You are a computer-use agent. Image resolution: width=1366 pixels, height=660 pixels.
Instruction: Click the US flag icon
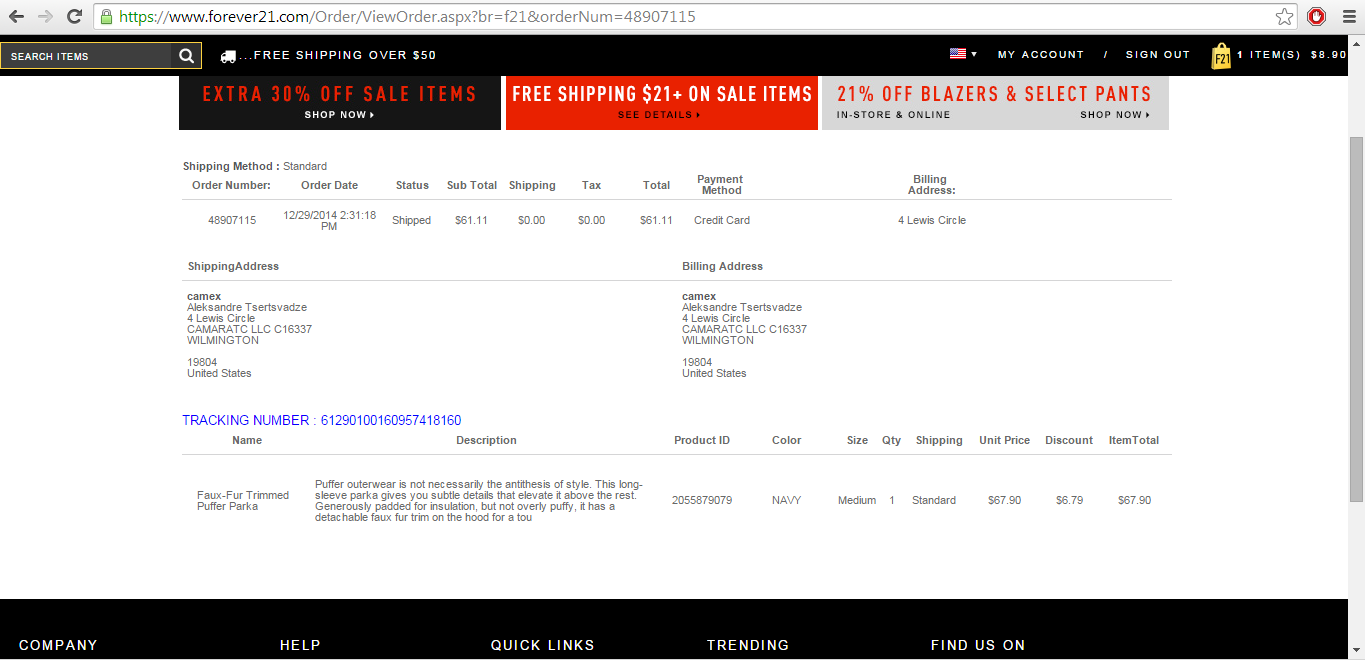coord(958,54)
